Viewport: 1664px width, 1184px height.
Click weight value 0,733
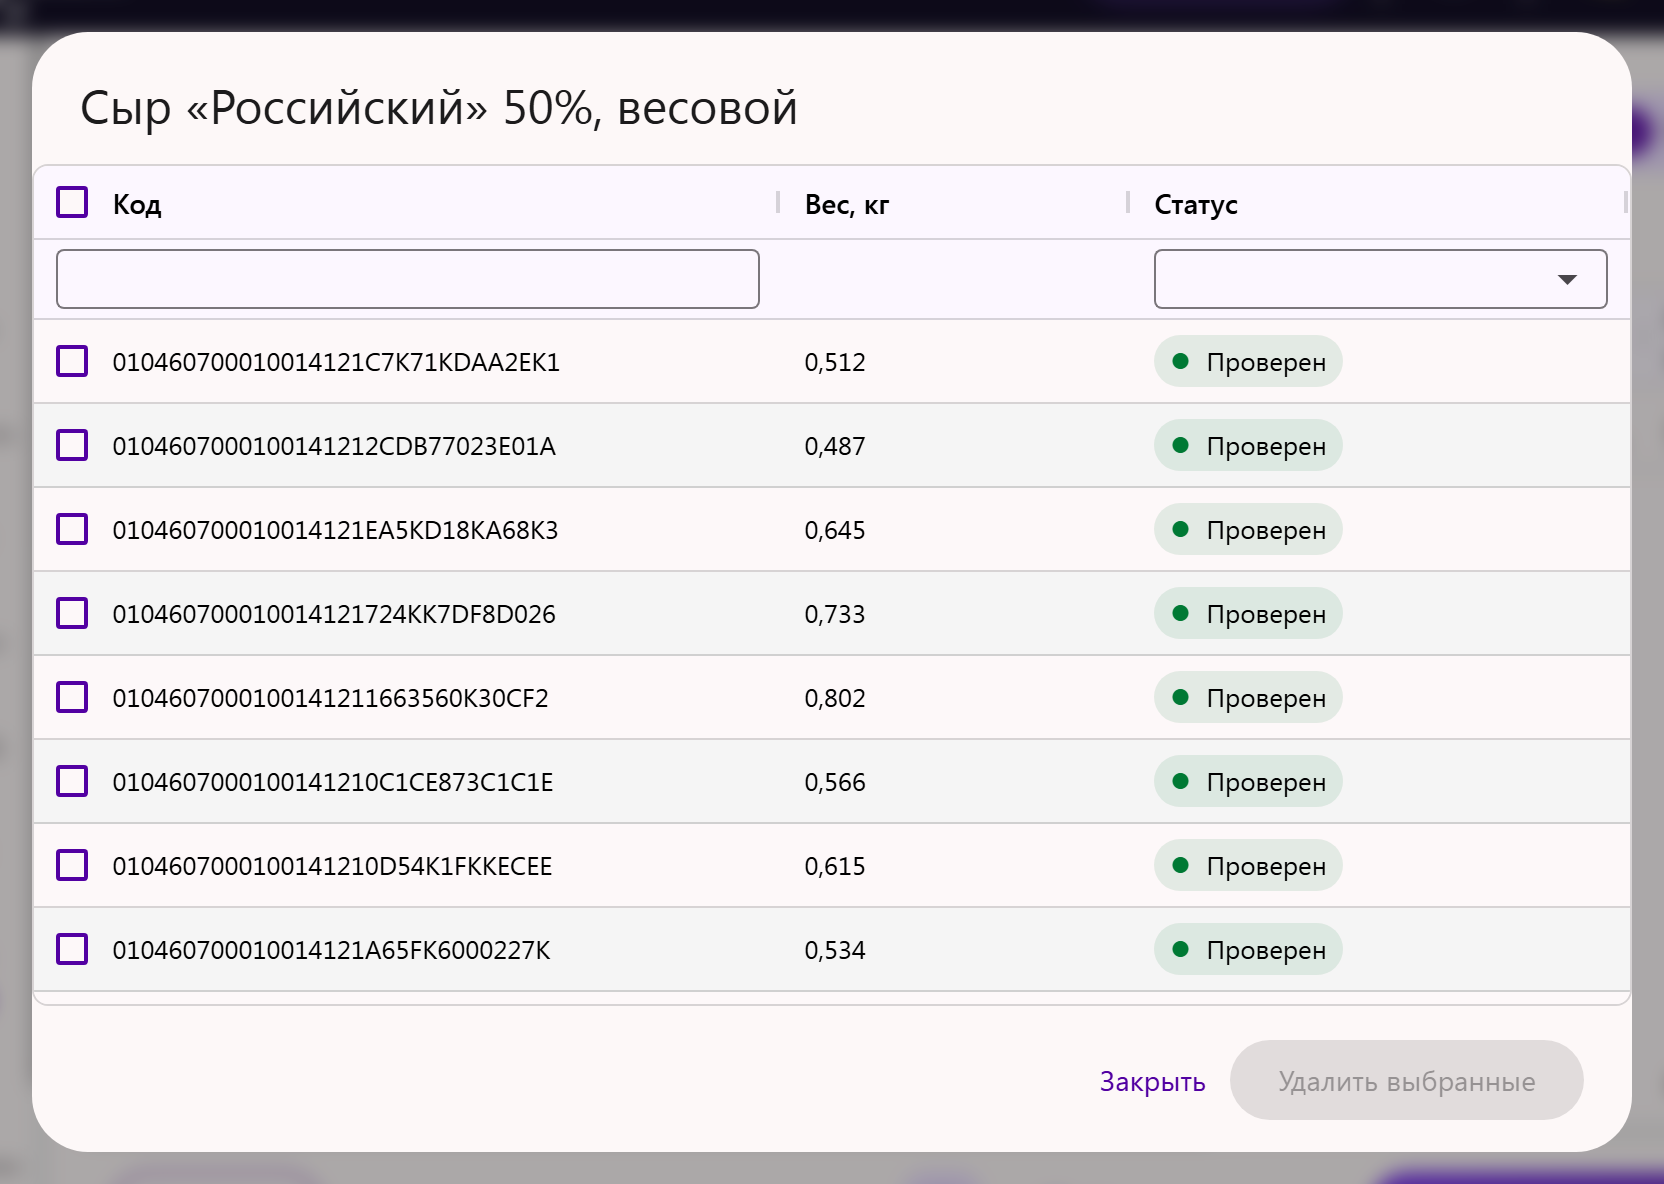click(835, 614)
